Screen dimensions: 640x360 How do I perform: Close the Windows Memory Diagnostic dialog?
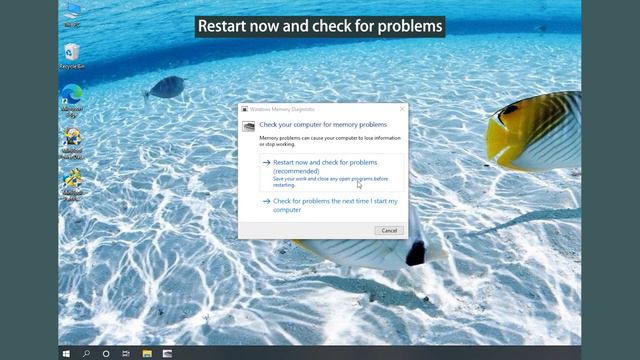tap(402, 109)
